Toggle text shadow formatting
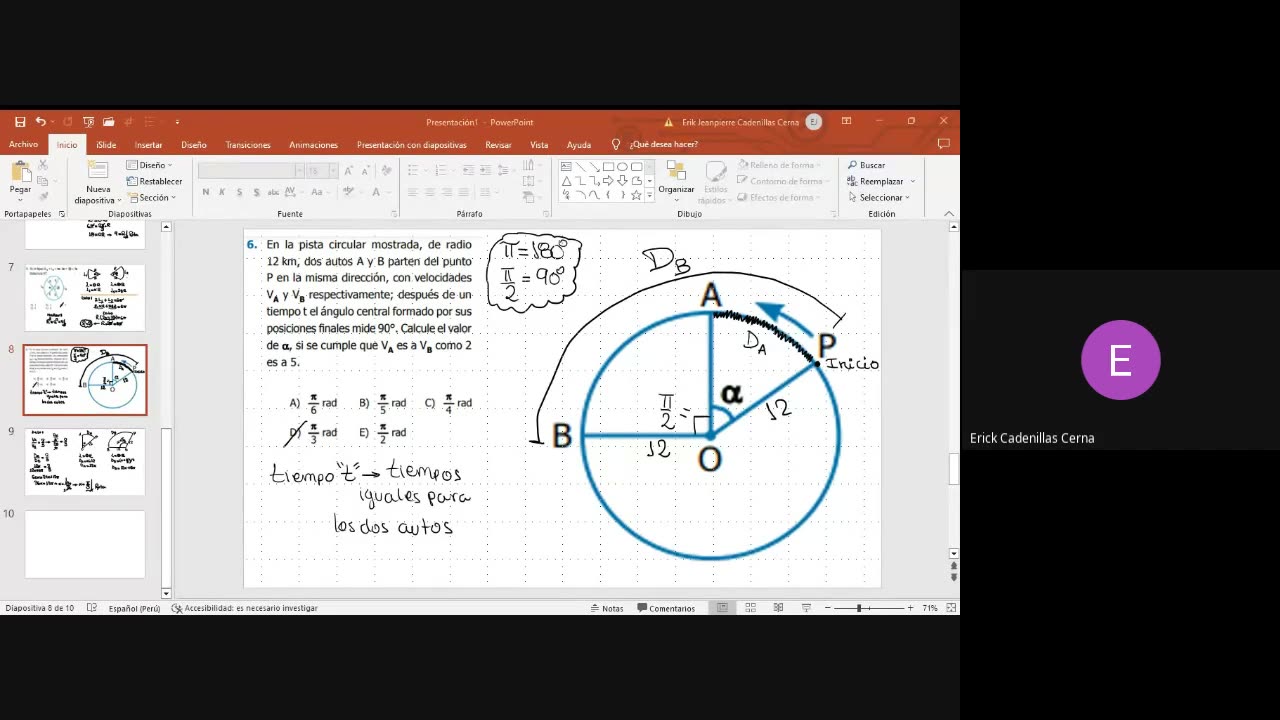 point(257,192)
